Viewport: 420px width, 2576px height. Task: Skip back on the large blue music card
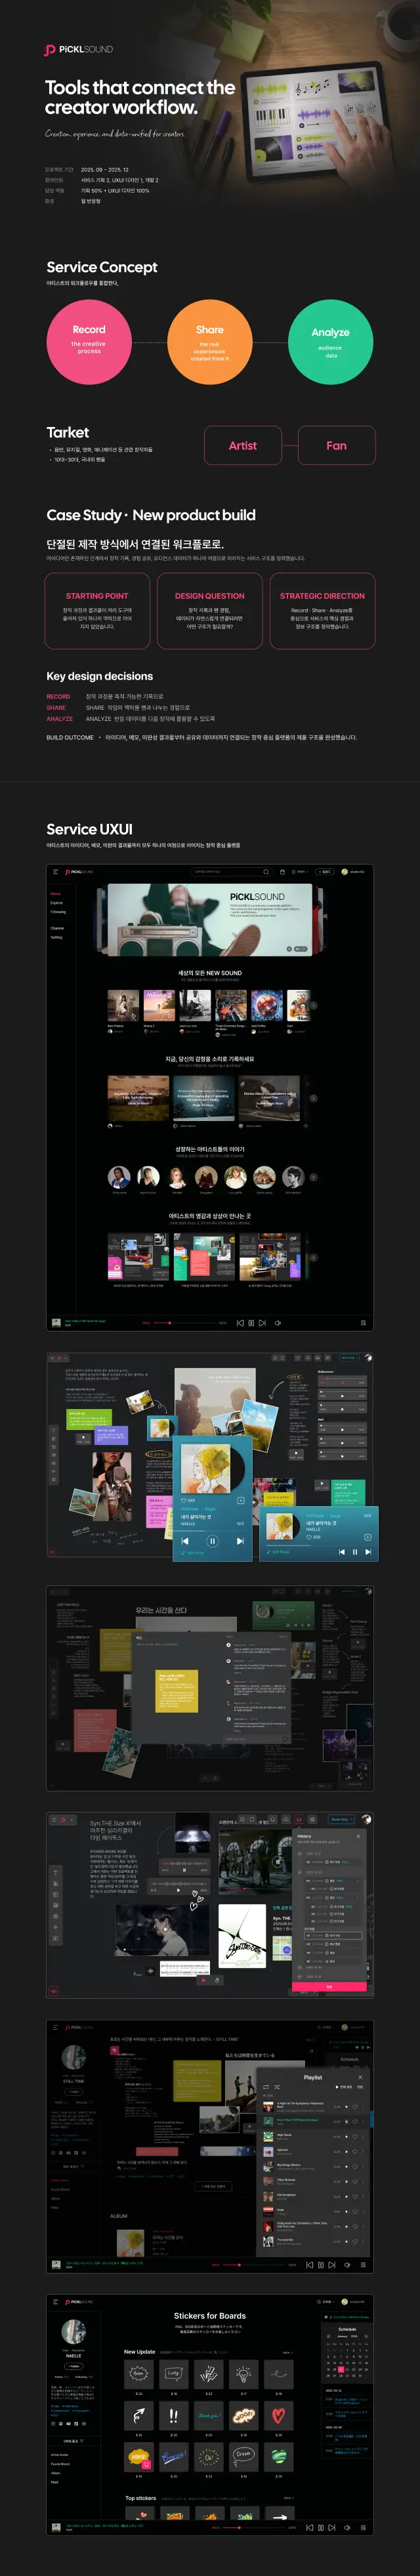tap(184, 1541)
